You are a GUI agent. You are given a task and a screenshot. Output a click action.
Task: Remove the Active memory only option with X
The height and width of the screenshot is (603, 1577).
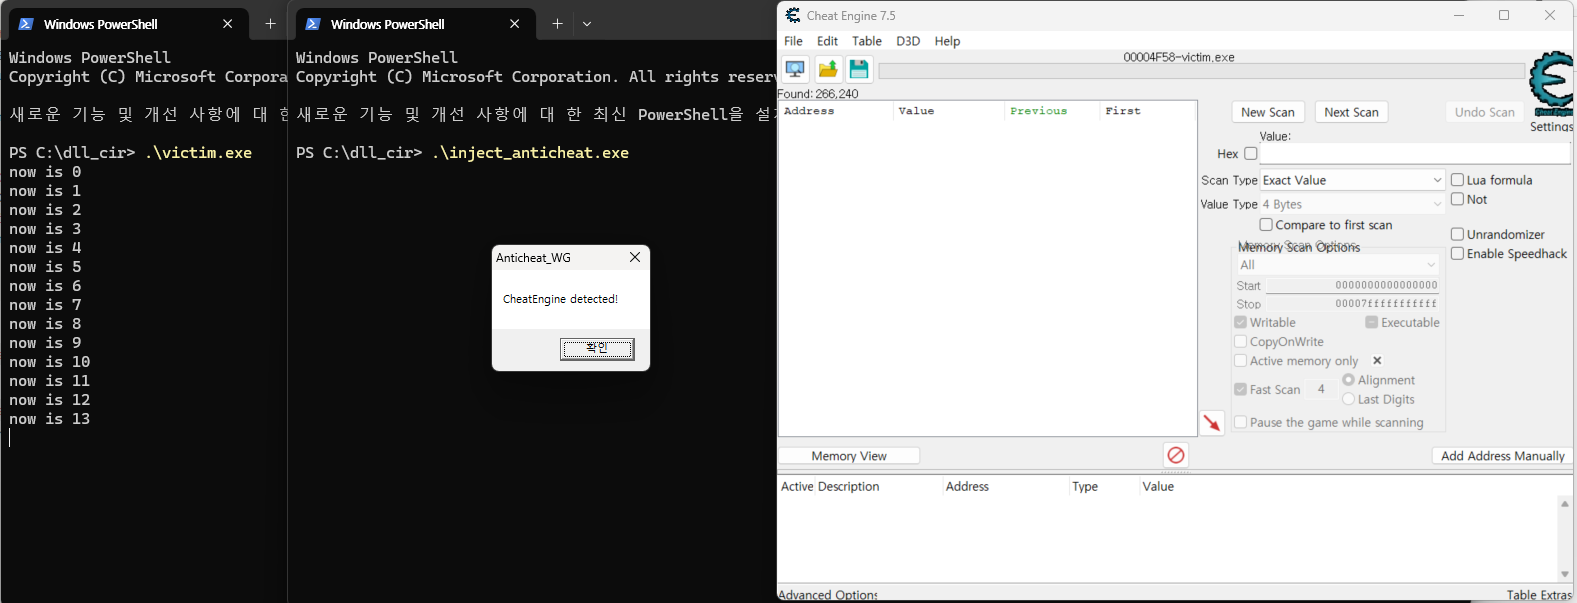[x=1377, y=361]
